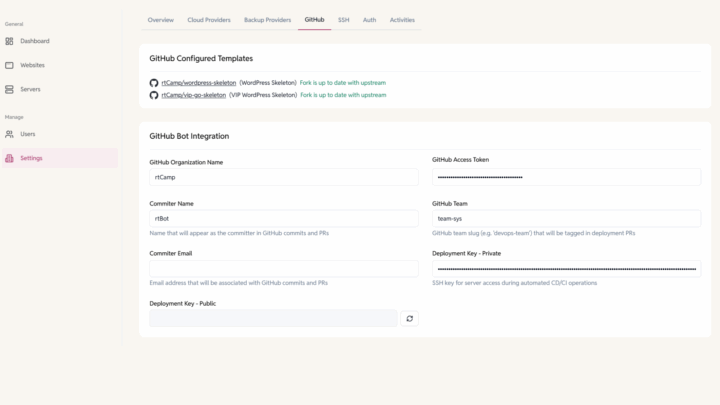Viewport: 720px width, 405px height.
Task: Select Settings in the sidebar
Action: click(x=60, y=158)
